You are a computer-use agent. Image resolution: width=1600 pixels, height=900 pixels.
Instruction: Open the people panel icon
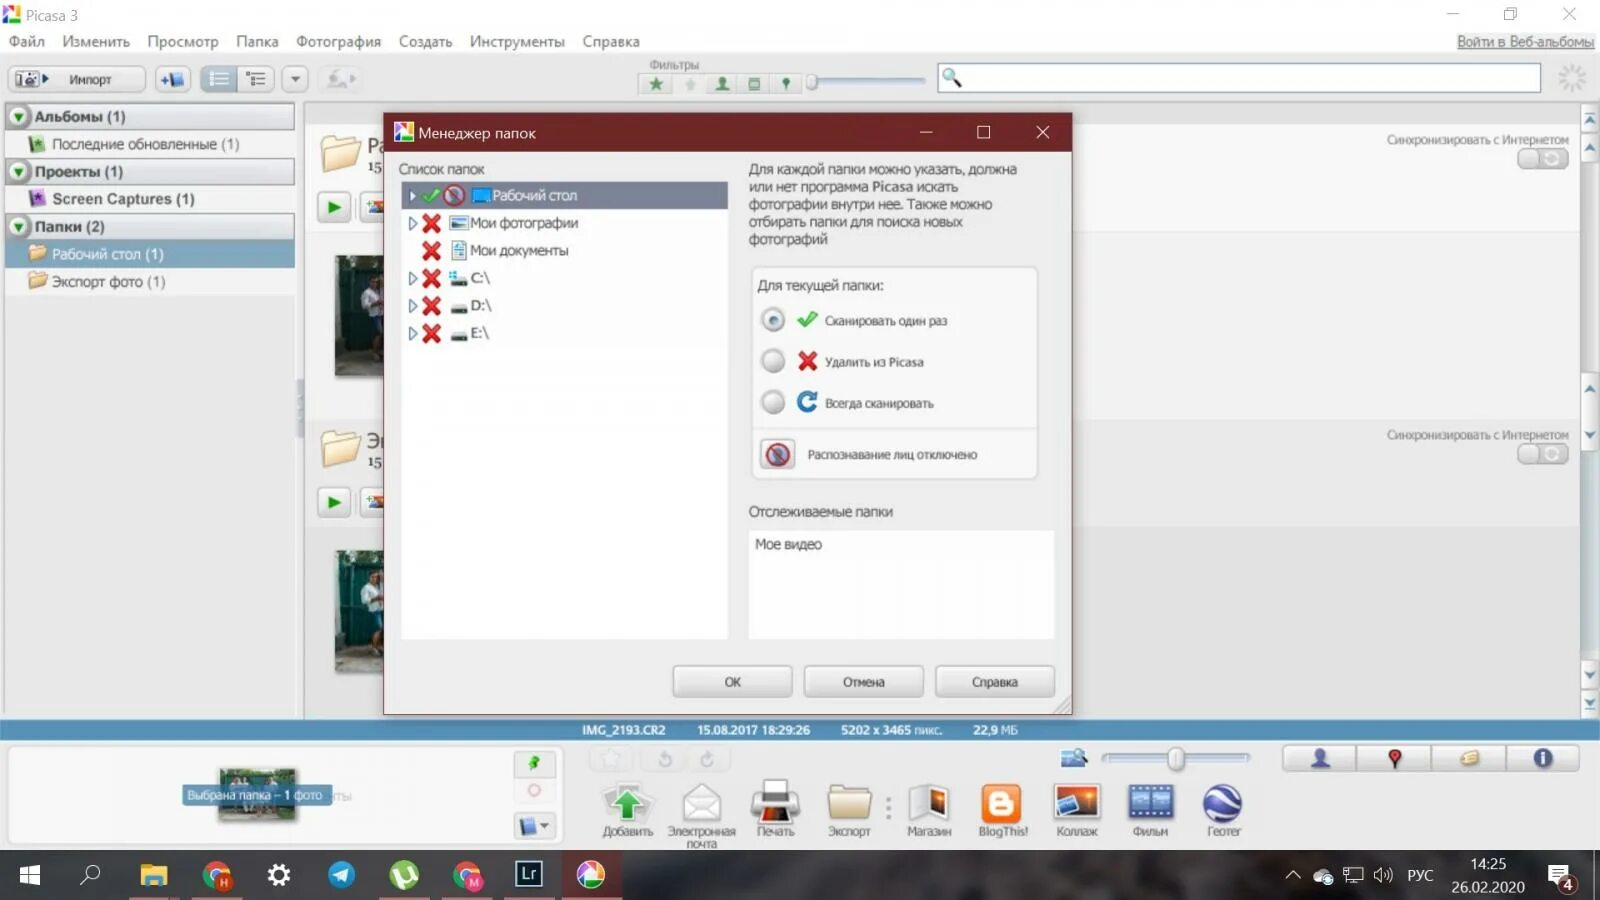pyautogui.click(x=1320, y=759)
